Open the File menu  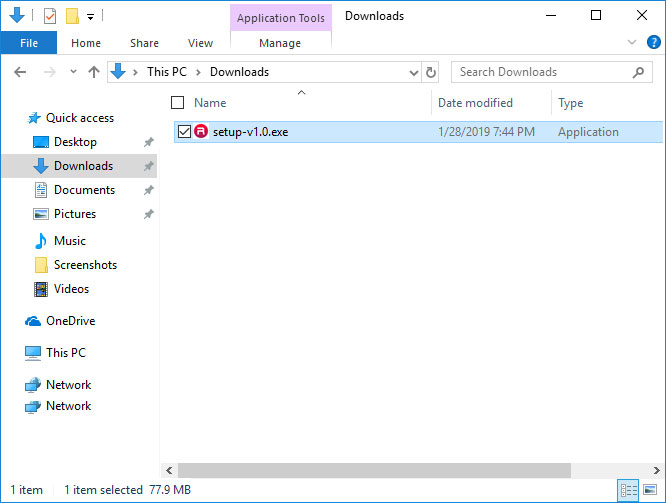pos(29,43)
